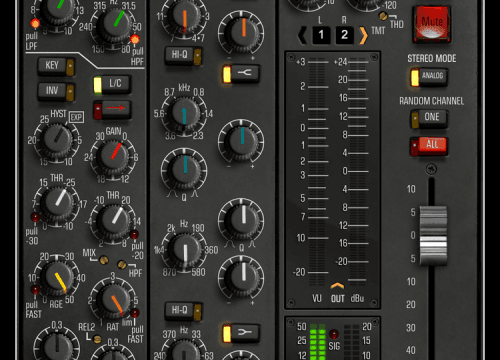
Task: Click the black left channel arrow
Action: (x=302, y=35)
